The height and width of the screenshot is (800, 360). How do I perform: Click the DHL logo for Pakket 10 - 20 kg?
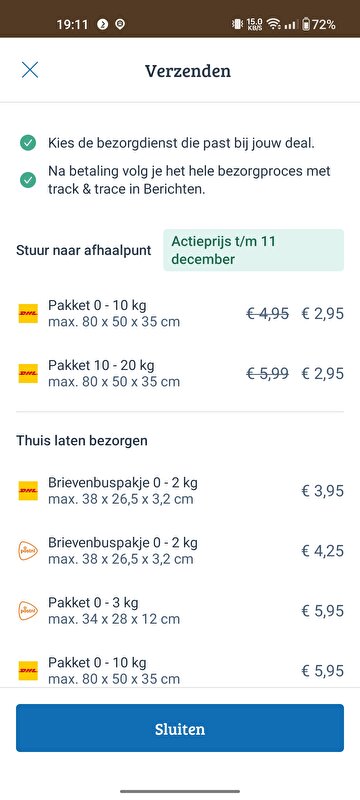click(x=28, y=373)
